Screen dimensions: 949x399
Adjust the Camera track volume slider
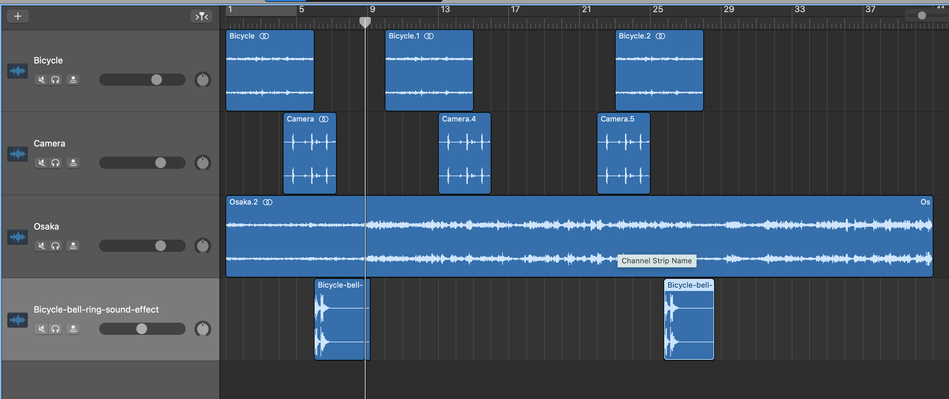(142, 162)
